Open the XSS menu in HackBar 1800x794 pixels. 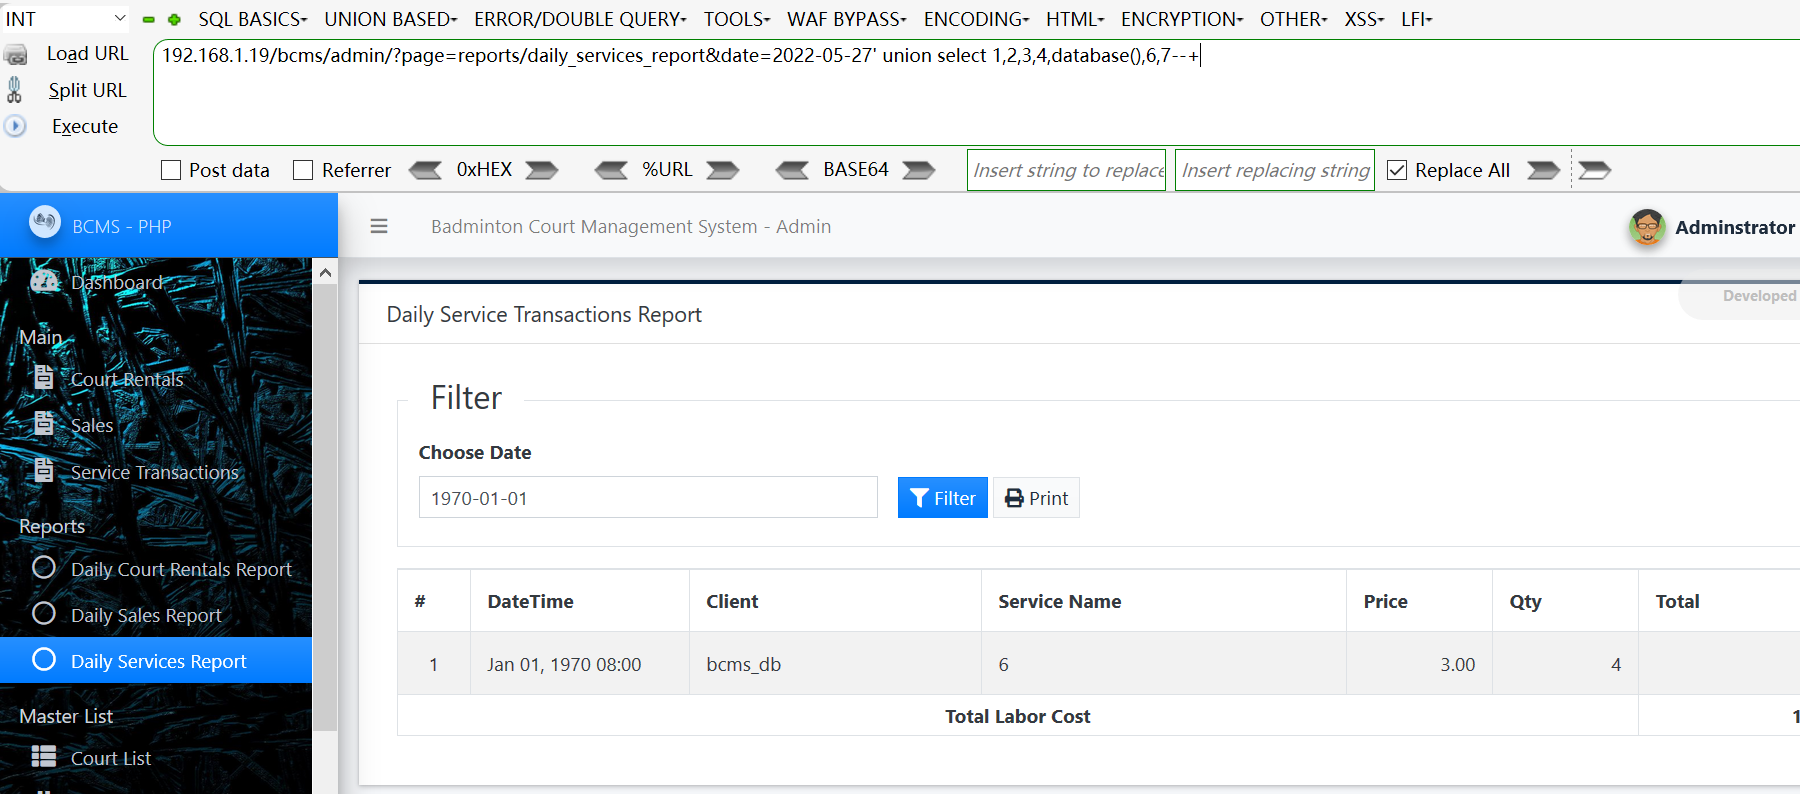(1364, 19)
